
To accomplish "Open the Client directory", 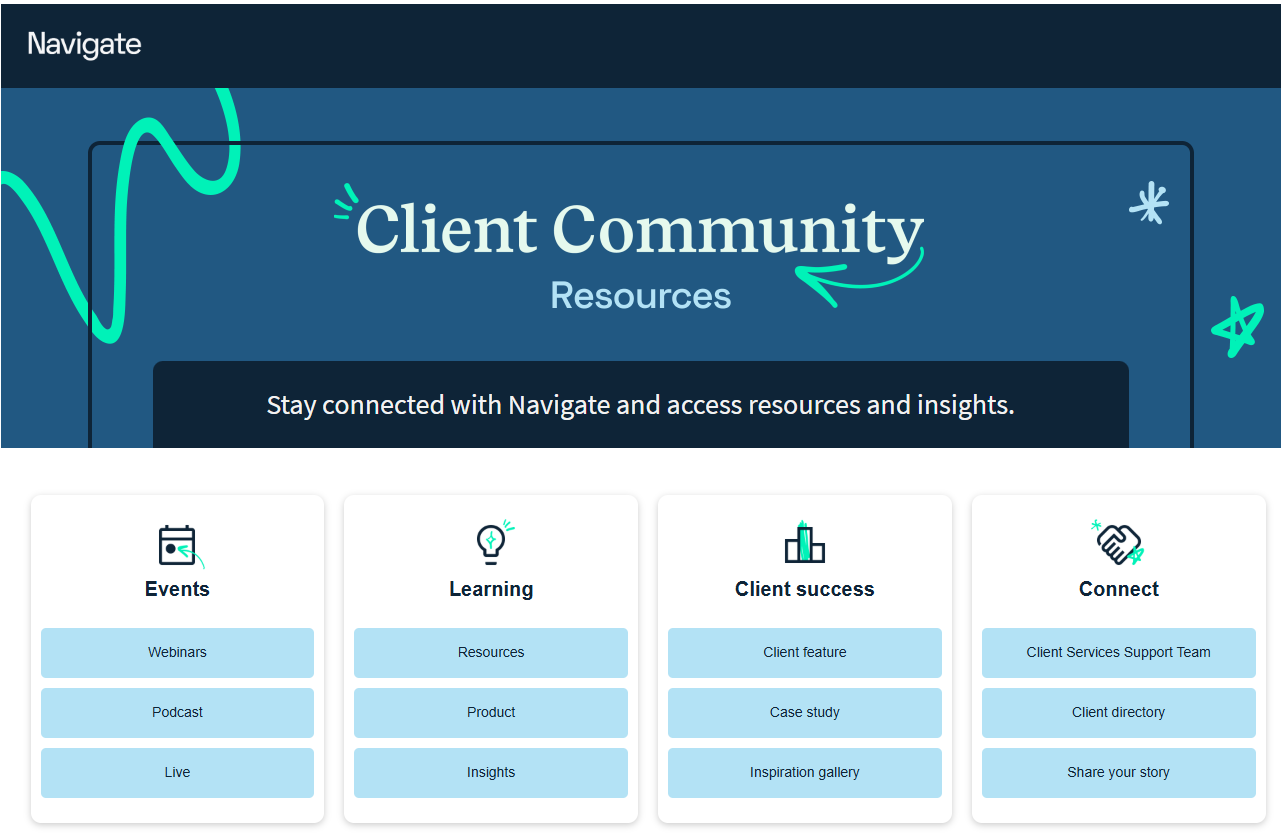I will [1118, 712].
